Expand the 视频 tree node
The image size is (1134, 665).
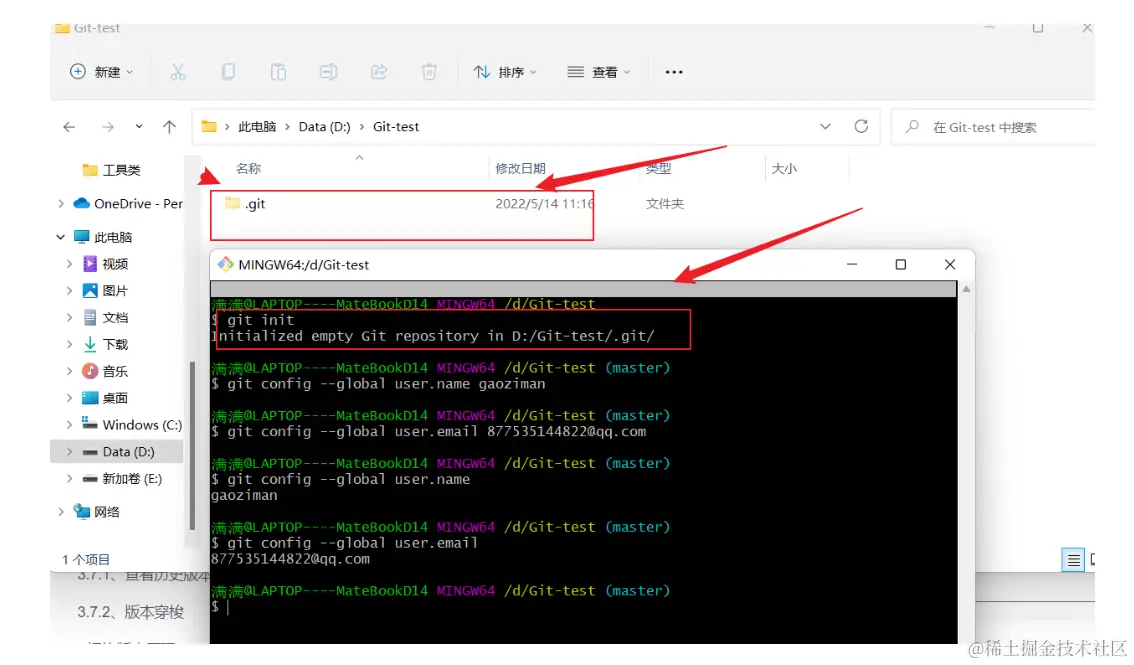(x=69, y=264)
